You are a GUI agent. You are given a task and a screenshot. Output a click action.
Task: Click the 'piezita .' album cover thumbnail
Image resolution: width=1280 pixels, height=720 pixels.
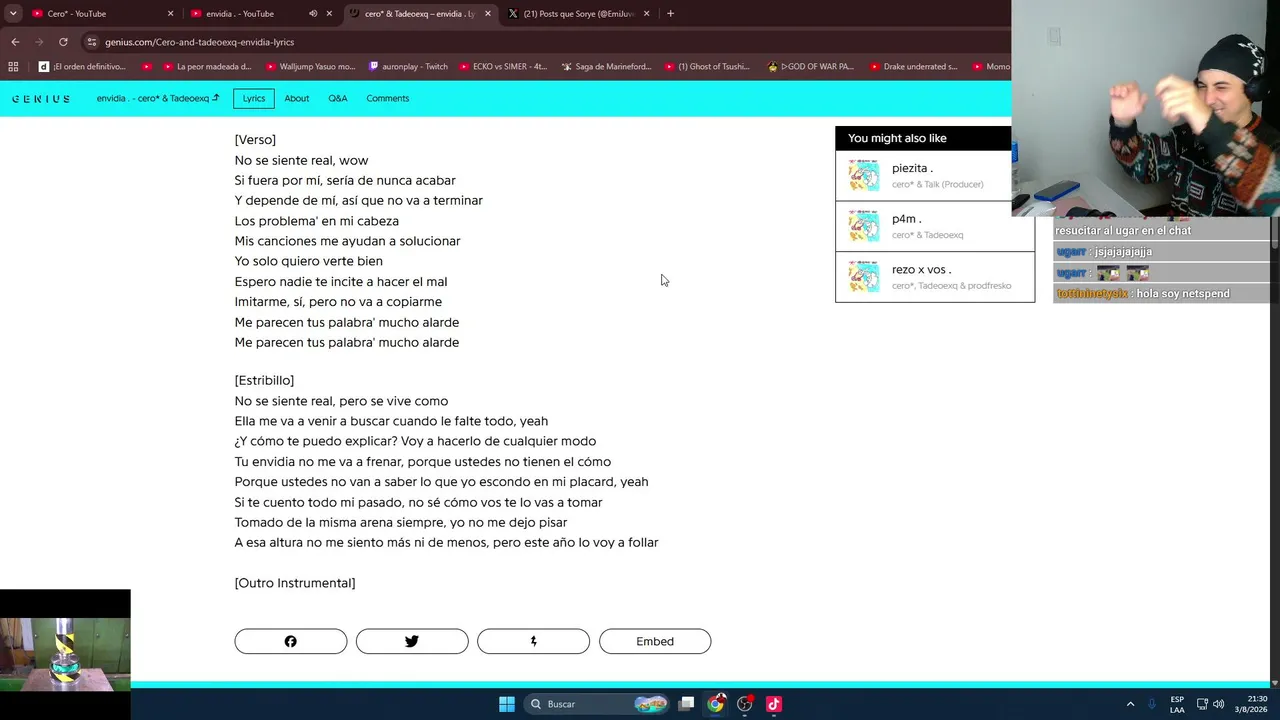point(864,176)
